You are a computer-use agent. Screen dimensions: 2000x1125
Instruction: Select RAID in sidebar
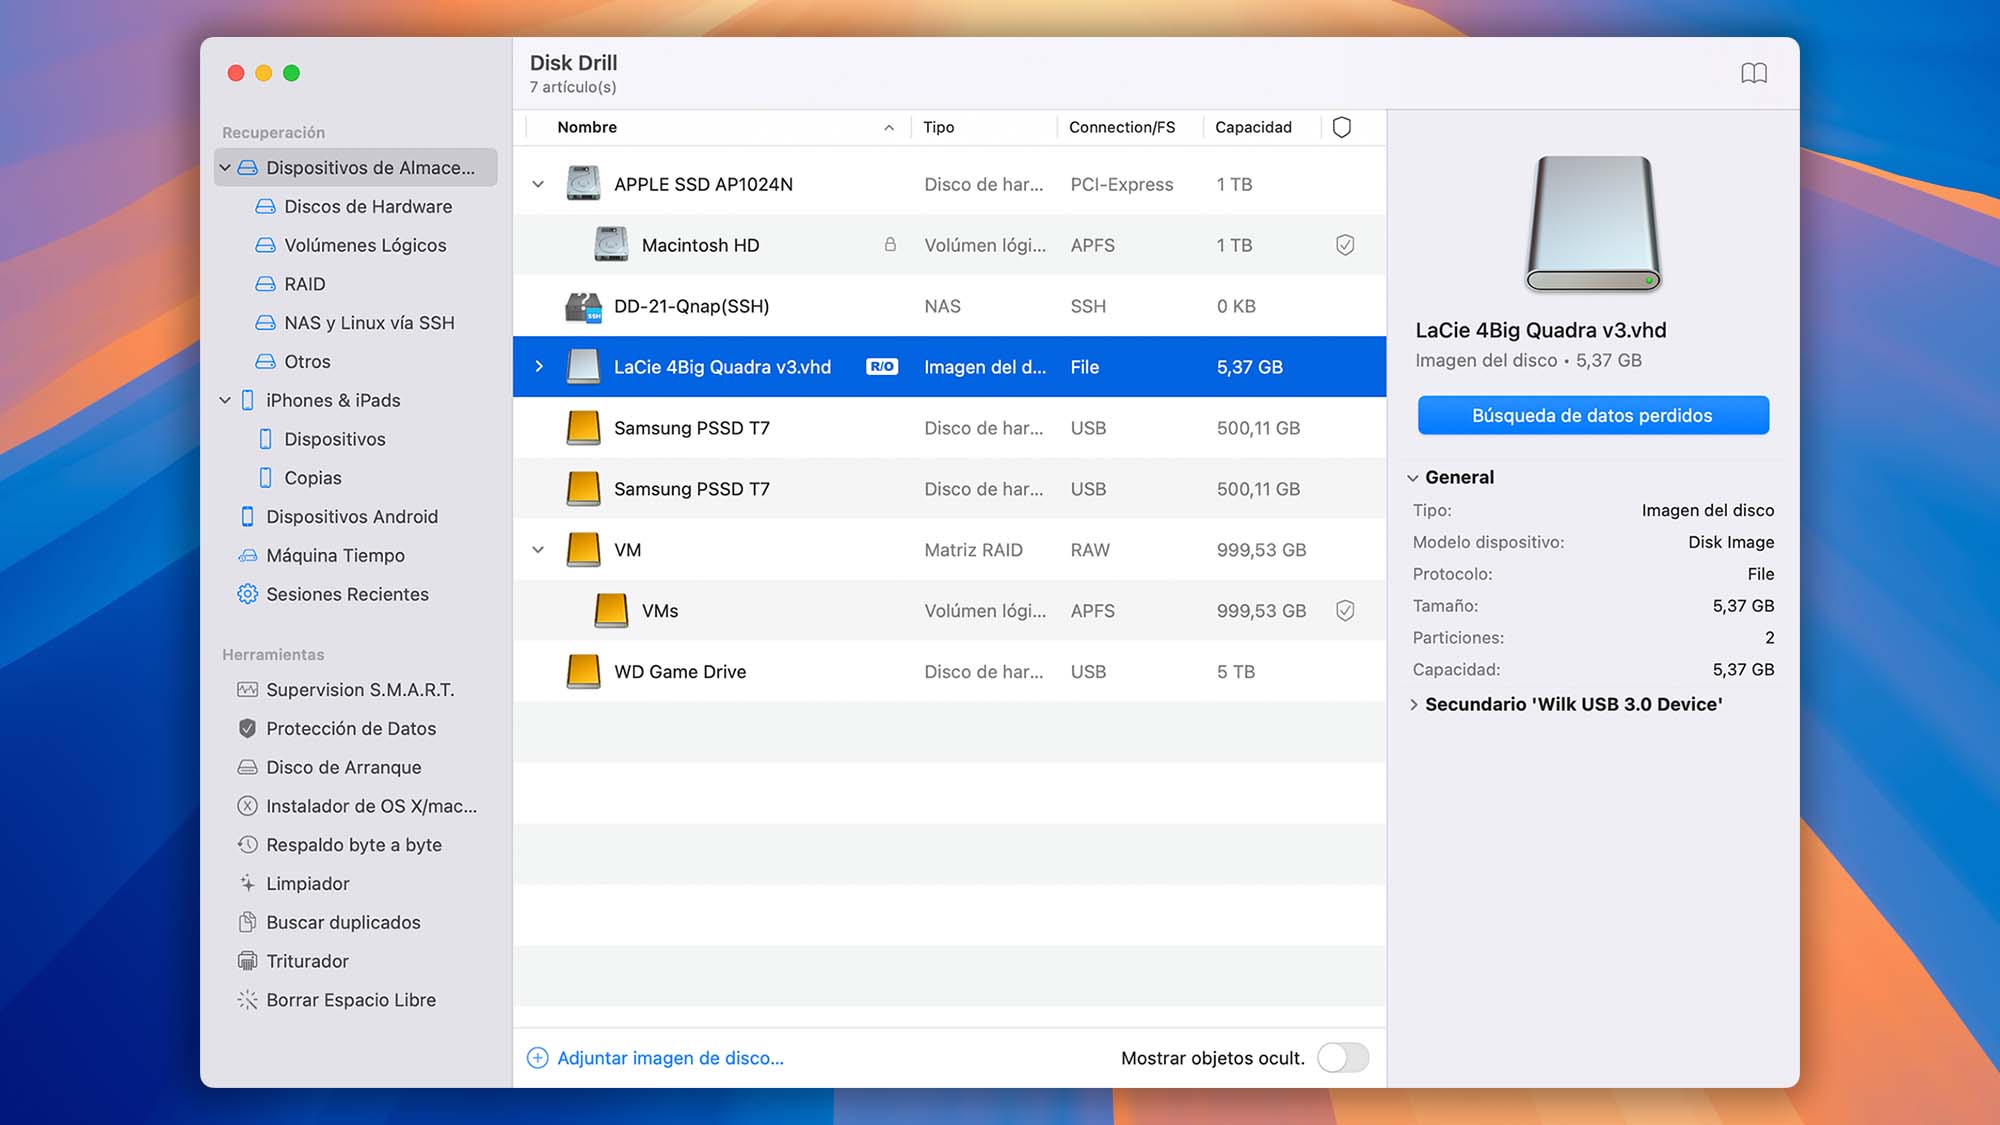(290, 284)
